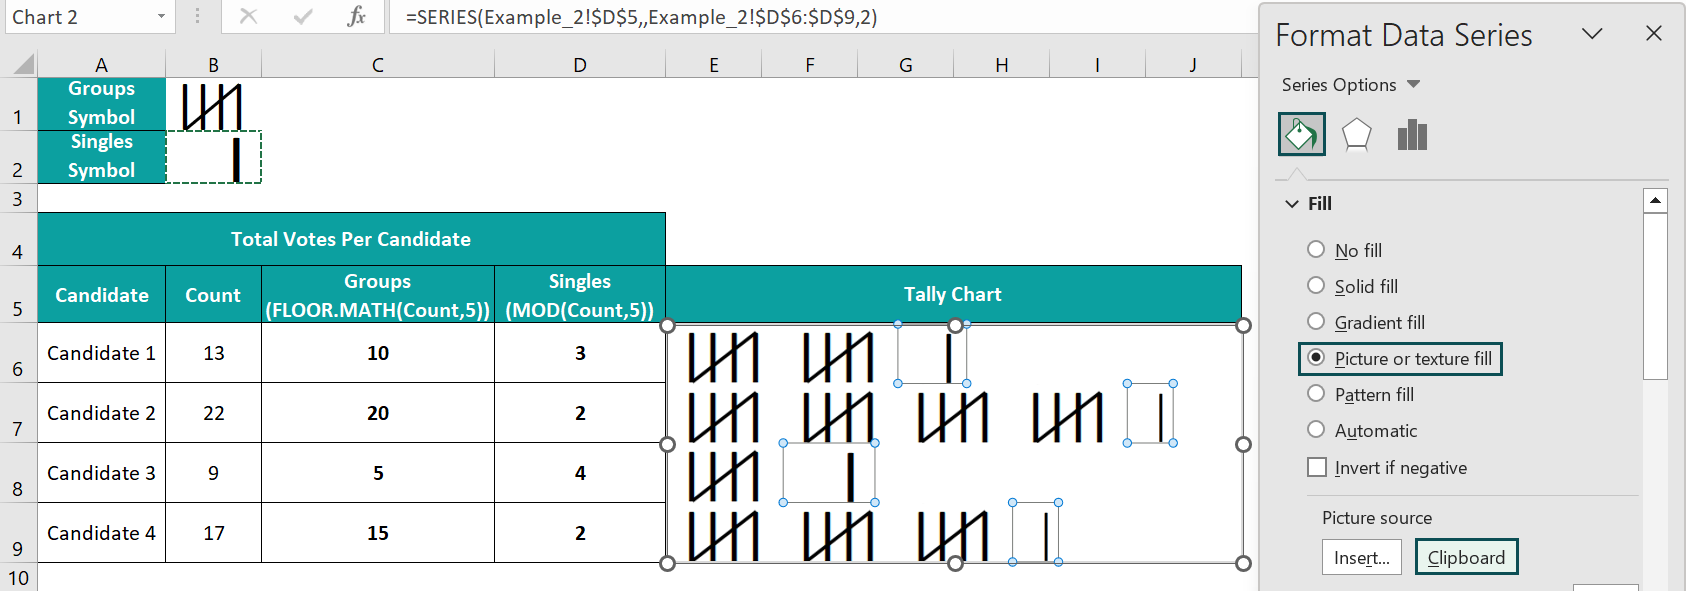1686x591 pixels.
Task: Click the Candidate 2 cell
Action: 101,413
